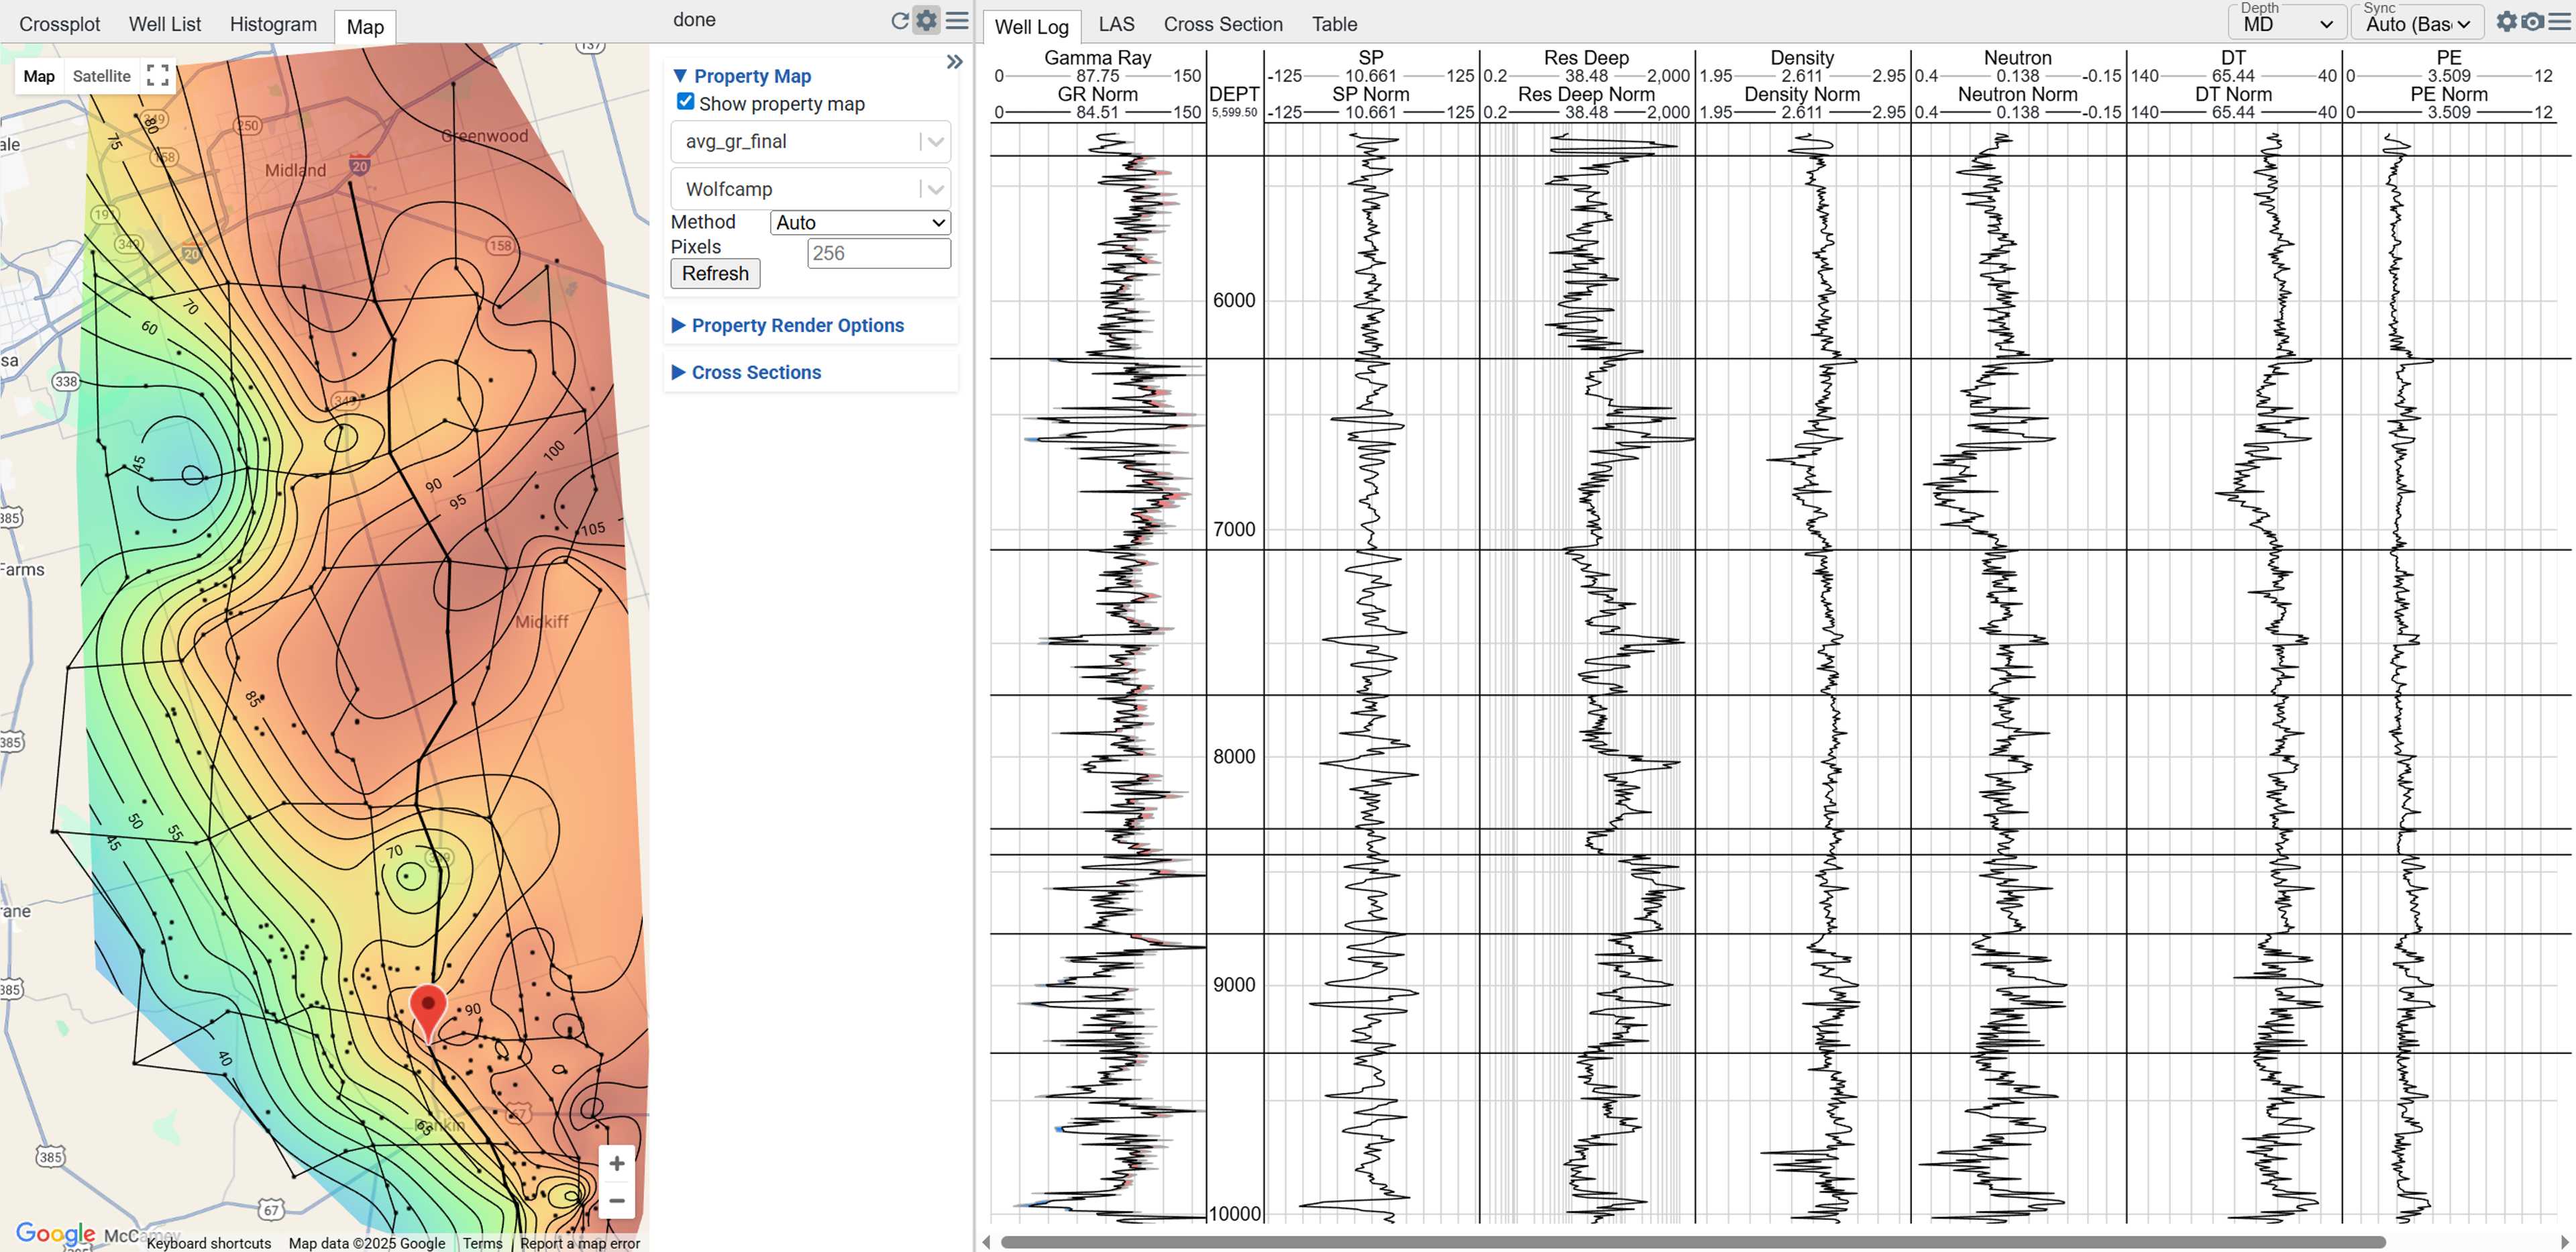Screen dimensions: 2576x1252
Task: Collapse the Property Map section
Action: 742,76
